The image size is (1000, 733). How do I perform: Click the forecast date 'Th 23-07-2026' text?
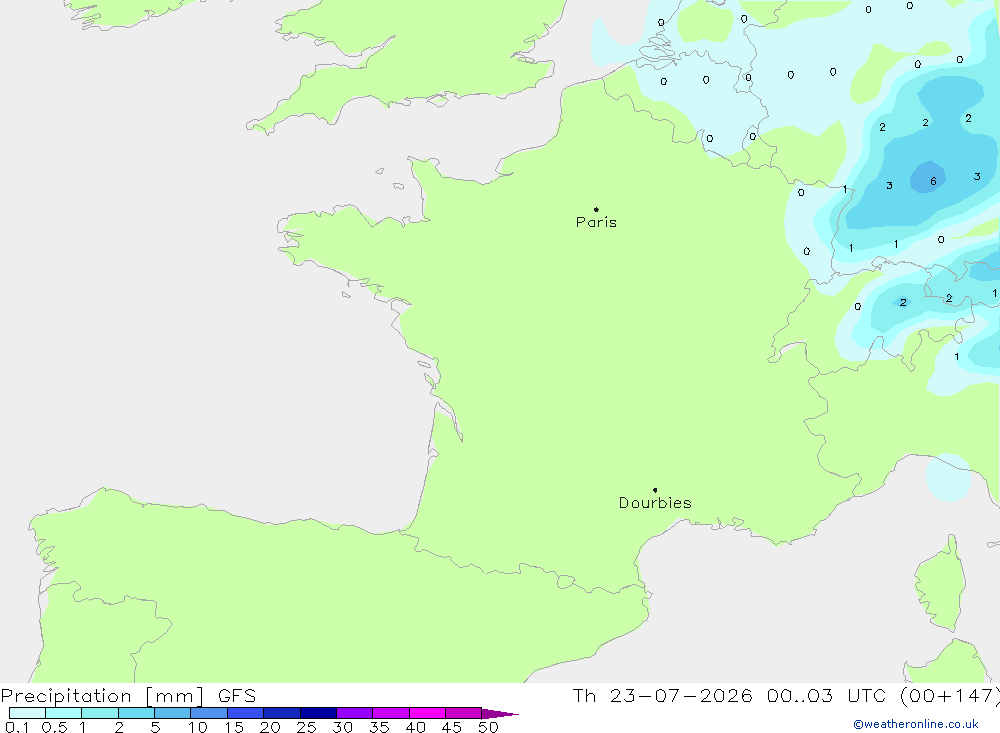click(662, 695)
